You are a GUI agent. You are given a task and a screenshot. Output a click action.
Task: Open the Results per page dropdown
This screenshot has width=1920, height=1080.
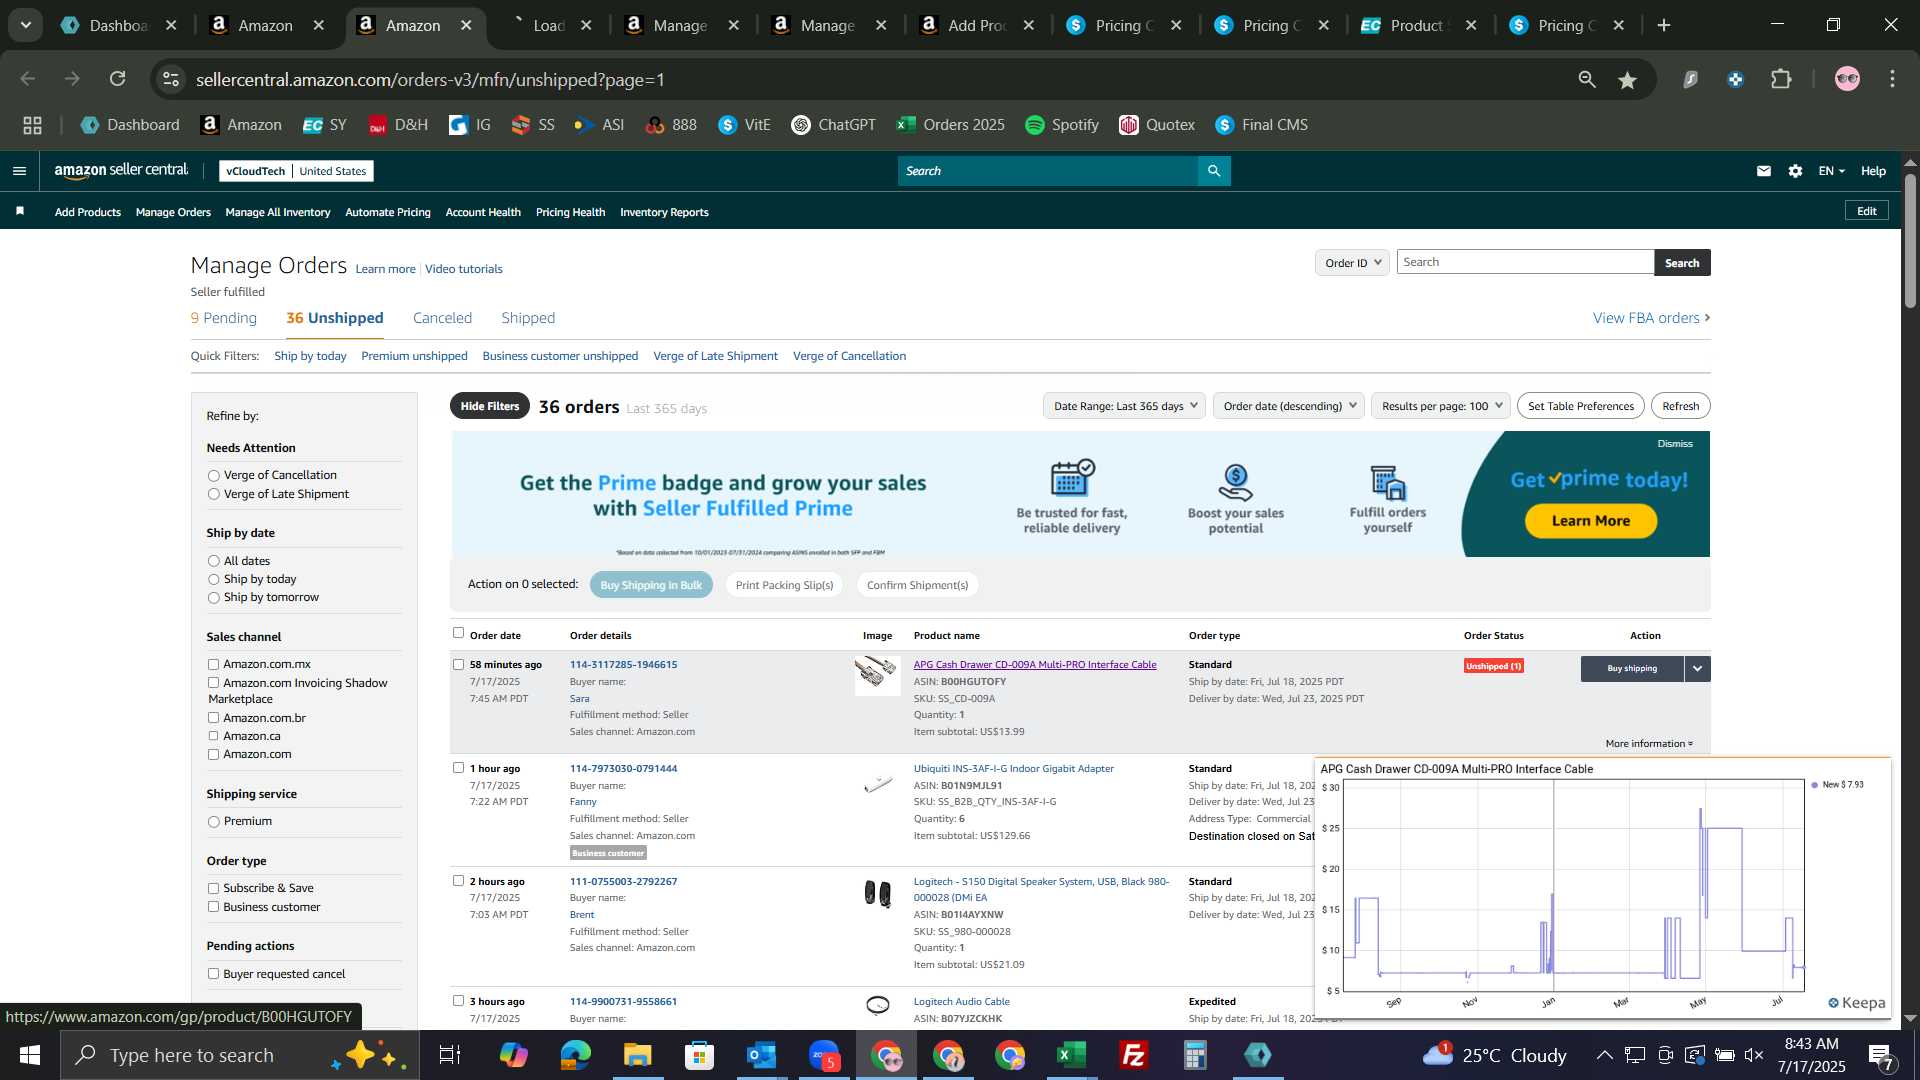[1441, 406]
